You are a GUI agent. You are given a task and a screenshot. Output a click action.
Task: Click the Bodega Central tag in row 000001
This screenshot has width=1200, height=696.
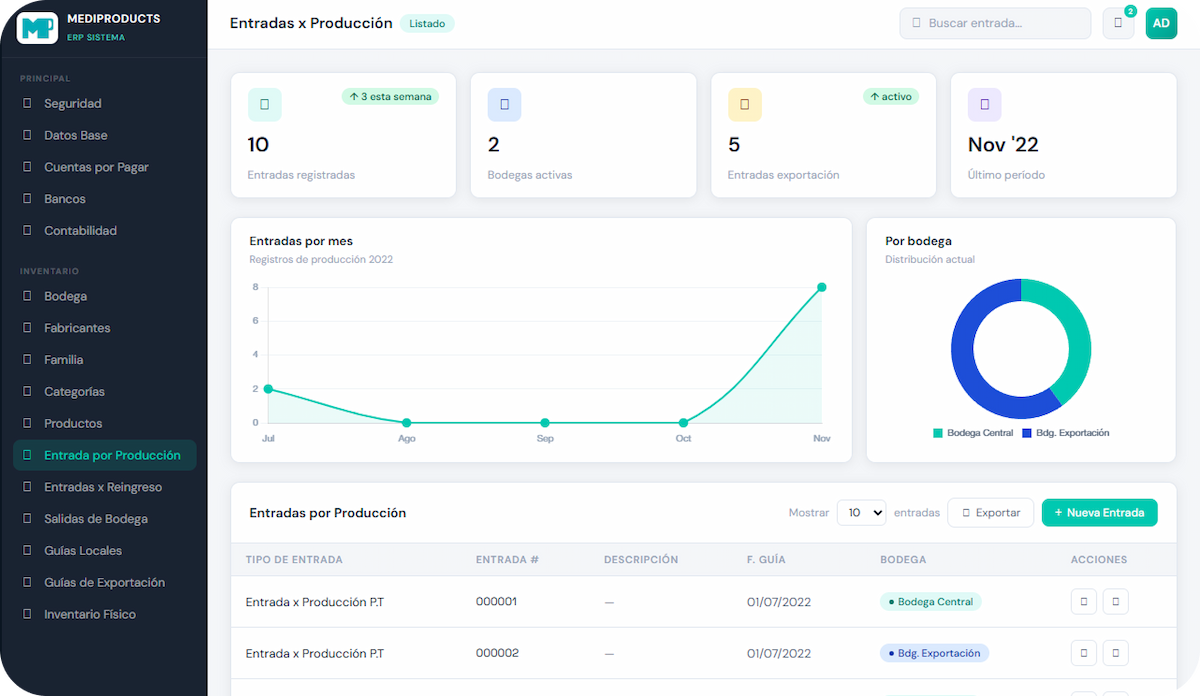click(x=931, y=602)
